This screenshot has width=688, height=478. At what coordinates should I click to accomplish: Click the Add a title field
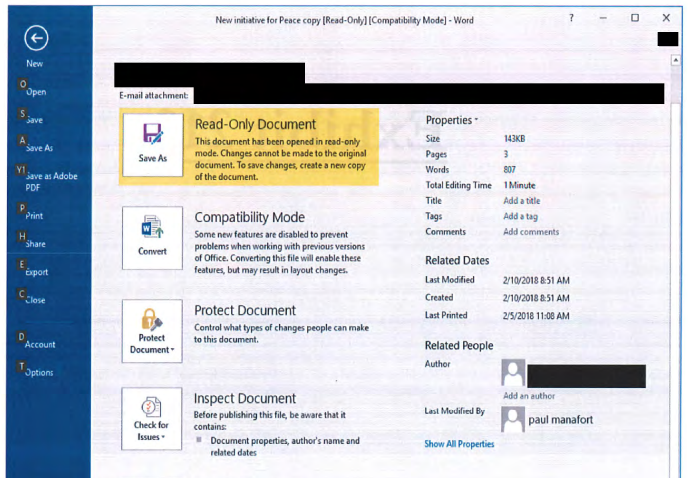click(521, 201)
